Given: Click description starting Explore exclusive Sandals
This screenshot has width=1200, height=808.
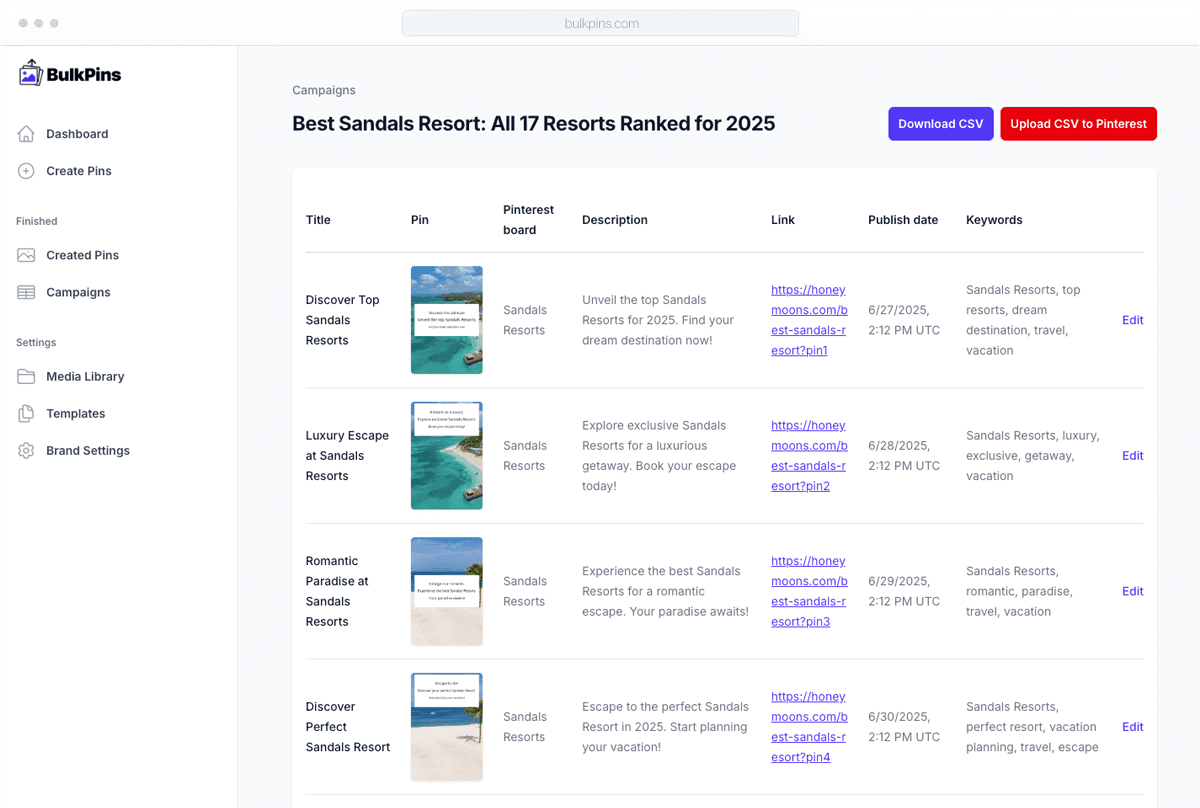Looking at the screenshot, I should [660, 456].
